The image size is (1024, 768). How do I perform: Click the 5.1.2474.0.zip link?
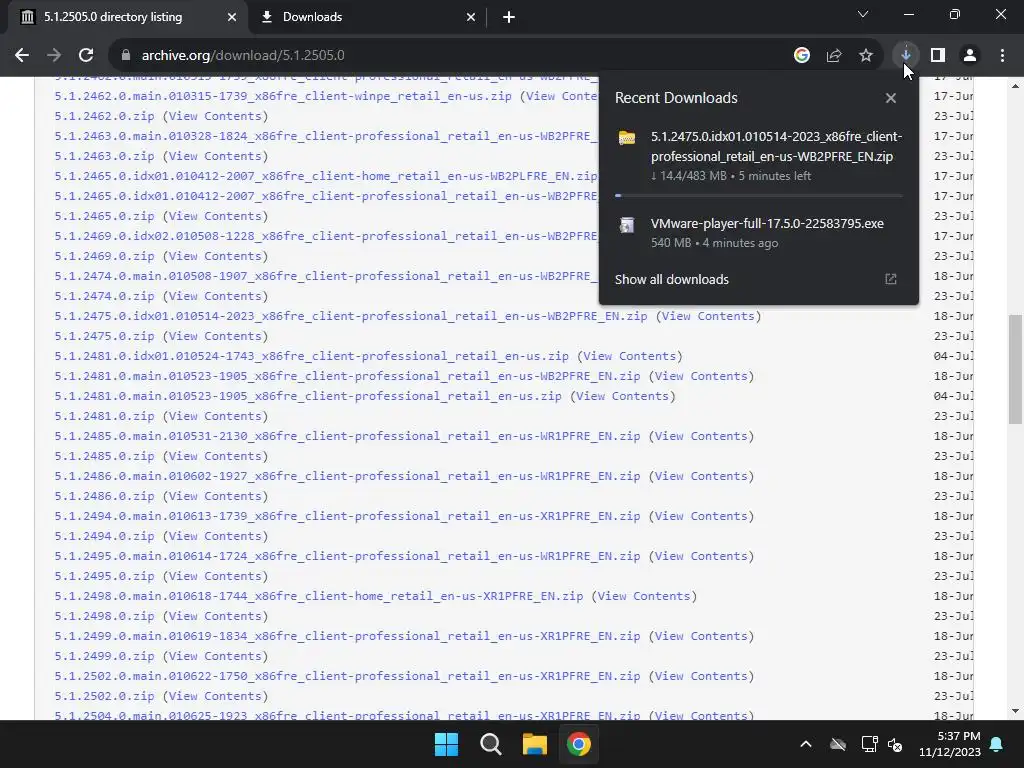(x=104, y=296)
